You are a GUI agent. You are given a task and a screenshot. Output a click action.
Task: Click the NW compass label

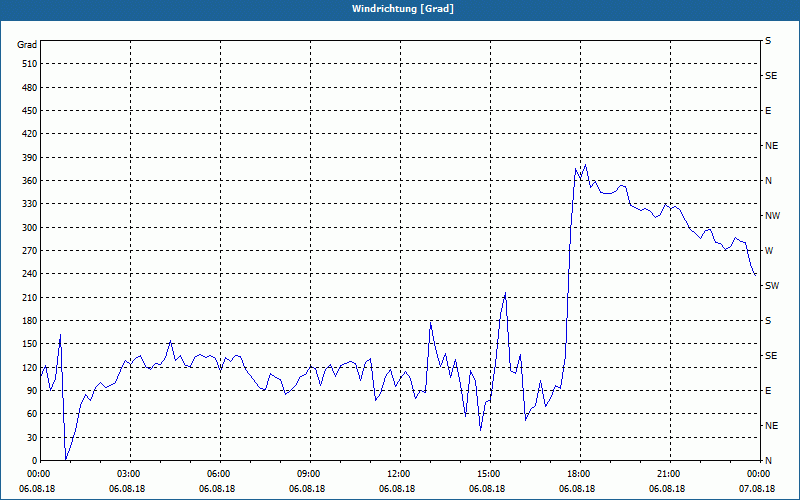click(x=772, y=216)
